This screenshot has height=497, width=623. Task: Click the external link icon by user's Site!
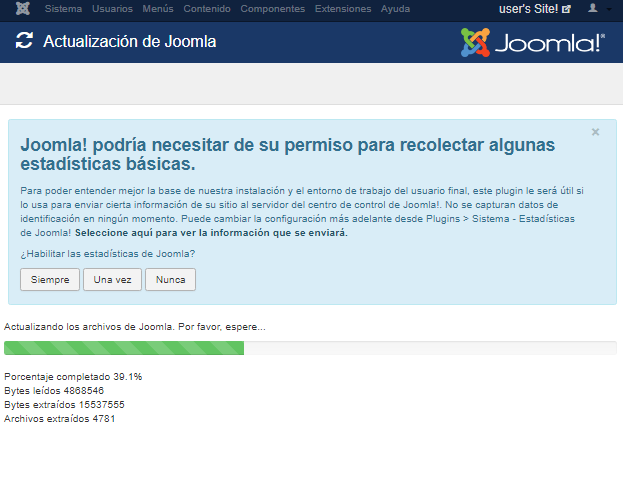click(567, 9)
